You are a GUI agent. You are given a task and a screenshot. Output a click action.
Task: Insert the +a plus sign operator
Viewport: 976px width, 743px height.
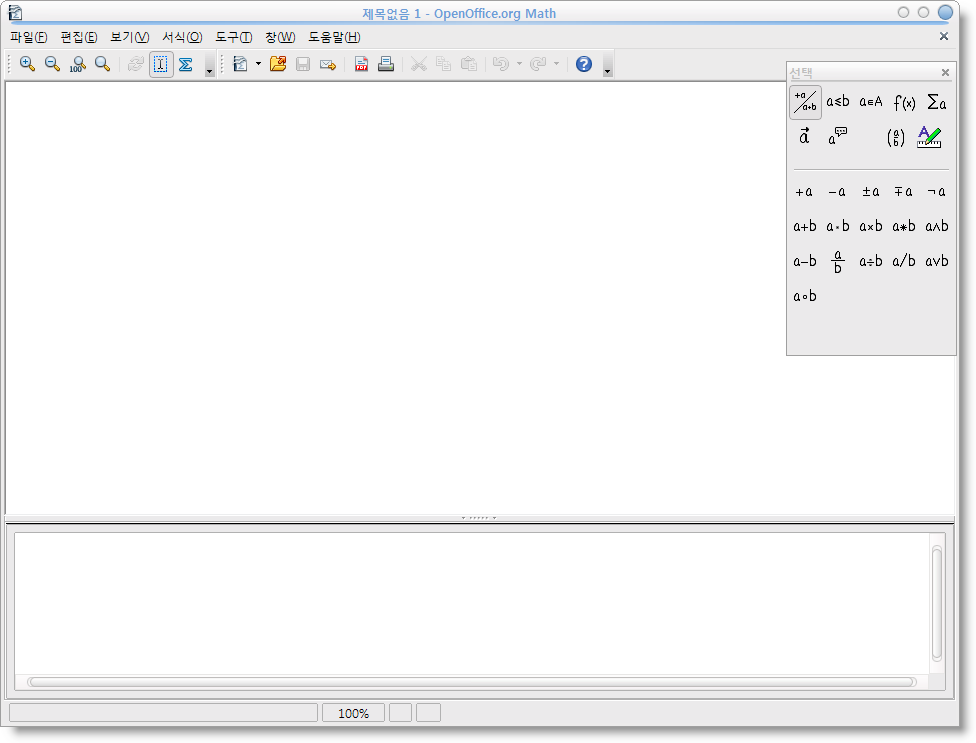pos(804,192)
